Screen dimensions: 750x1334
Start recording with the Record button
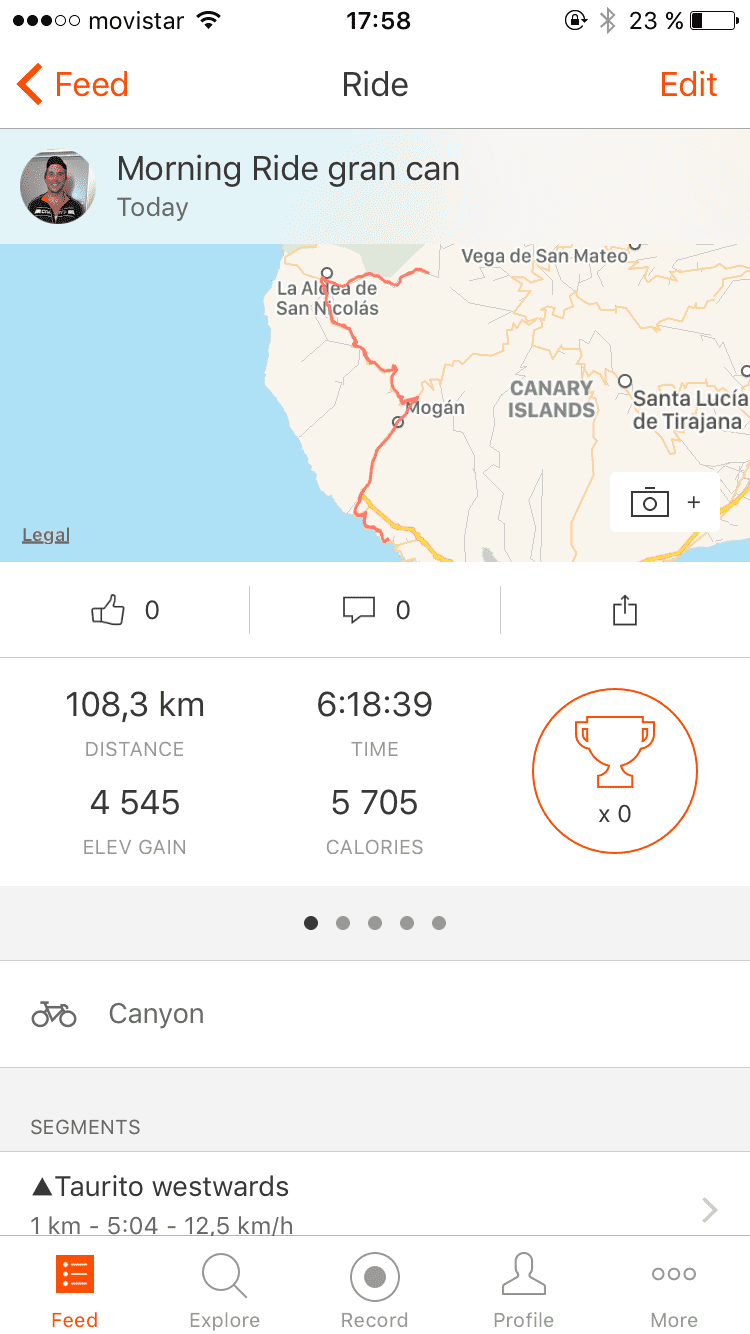click(x=375, y=1292)
